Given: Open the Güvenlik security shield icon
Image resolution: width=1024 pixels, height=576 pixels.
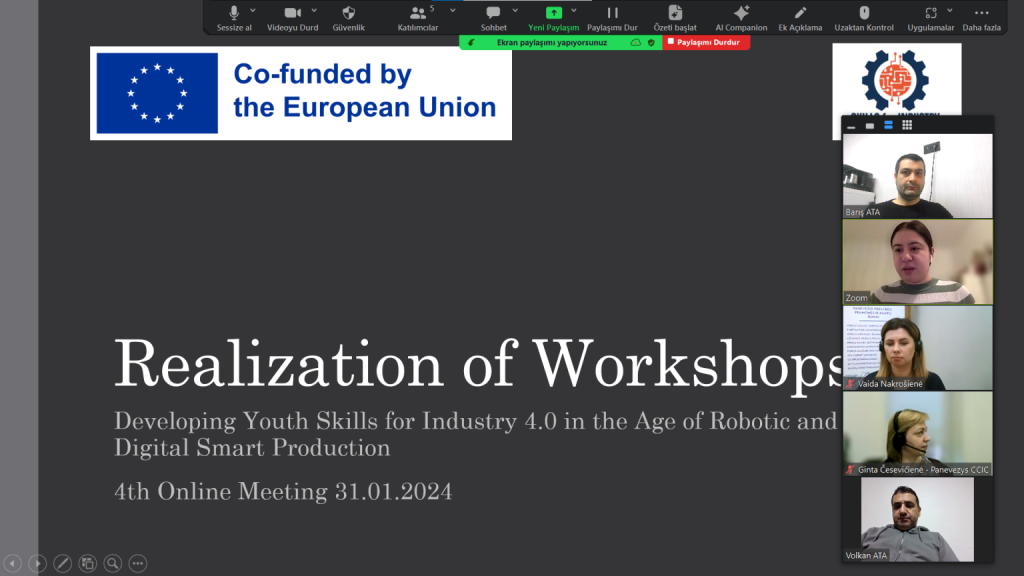Looking at the screenshot, I should tap(348, 13).
